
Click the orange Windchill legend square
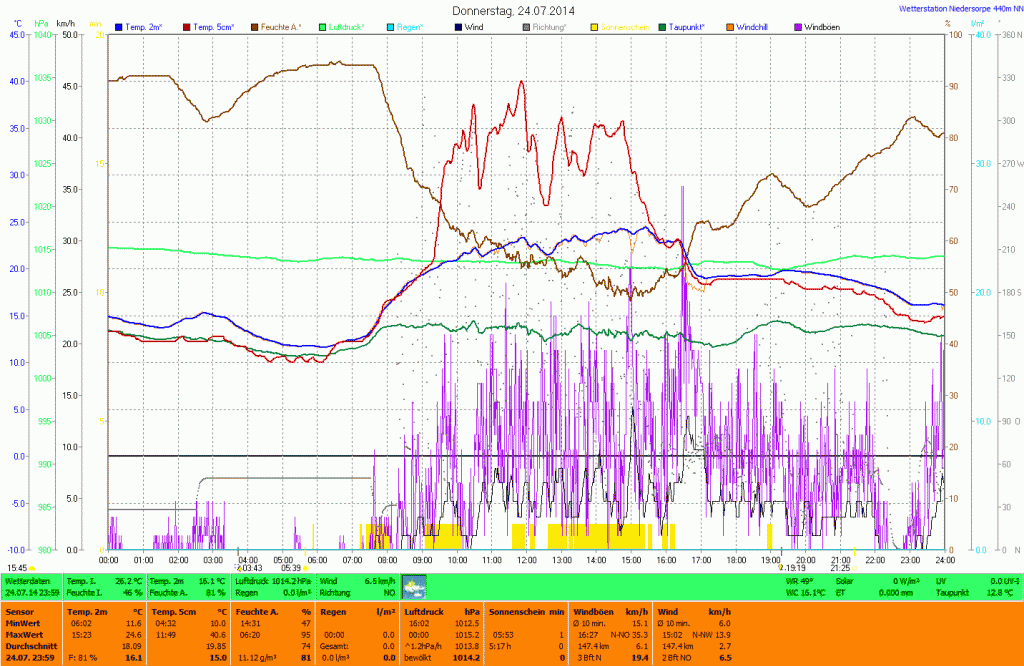(x=732, y=26)
